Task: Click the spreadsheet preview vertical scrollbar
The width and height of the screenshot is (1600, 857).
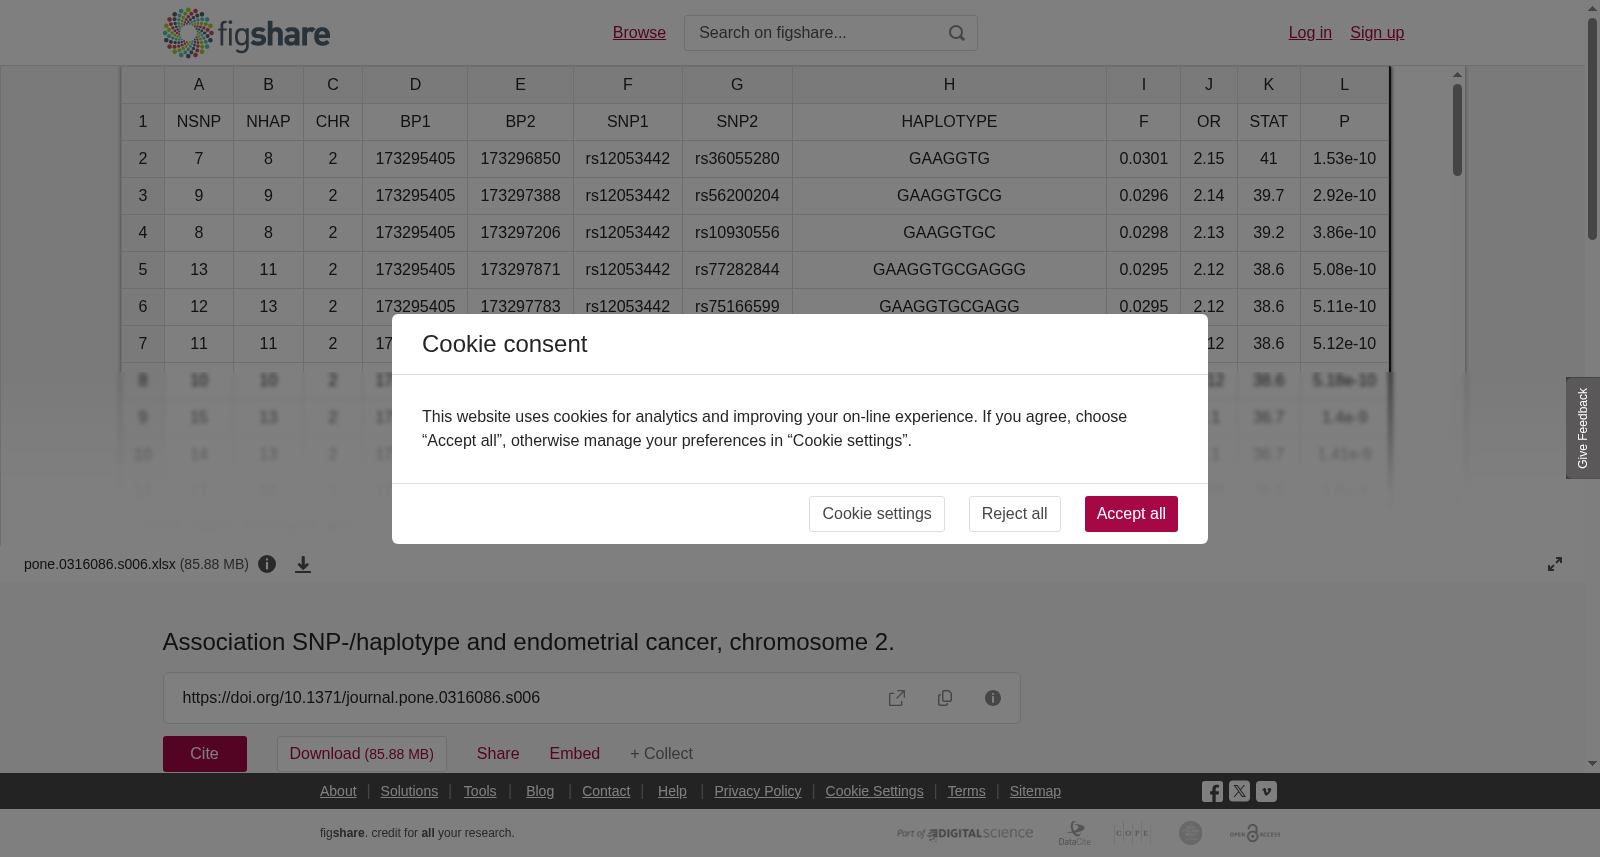Action: 1457,130
